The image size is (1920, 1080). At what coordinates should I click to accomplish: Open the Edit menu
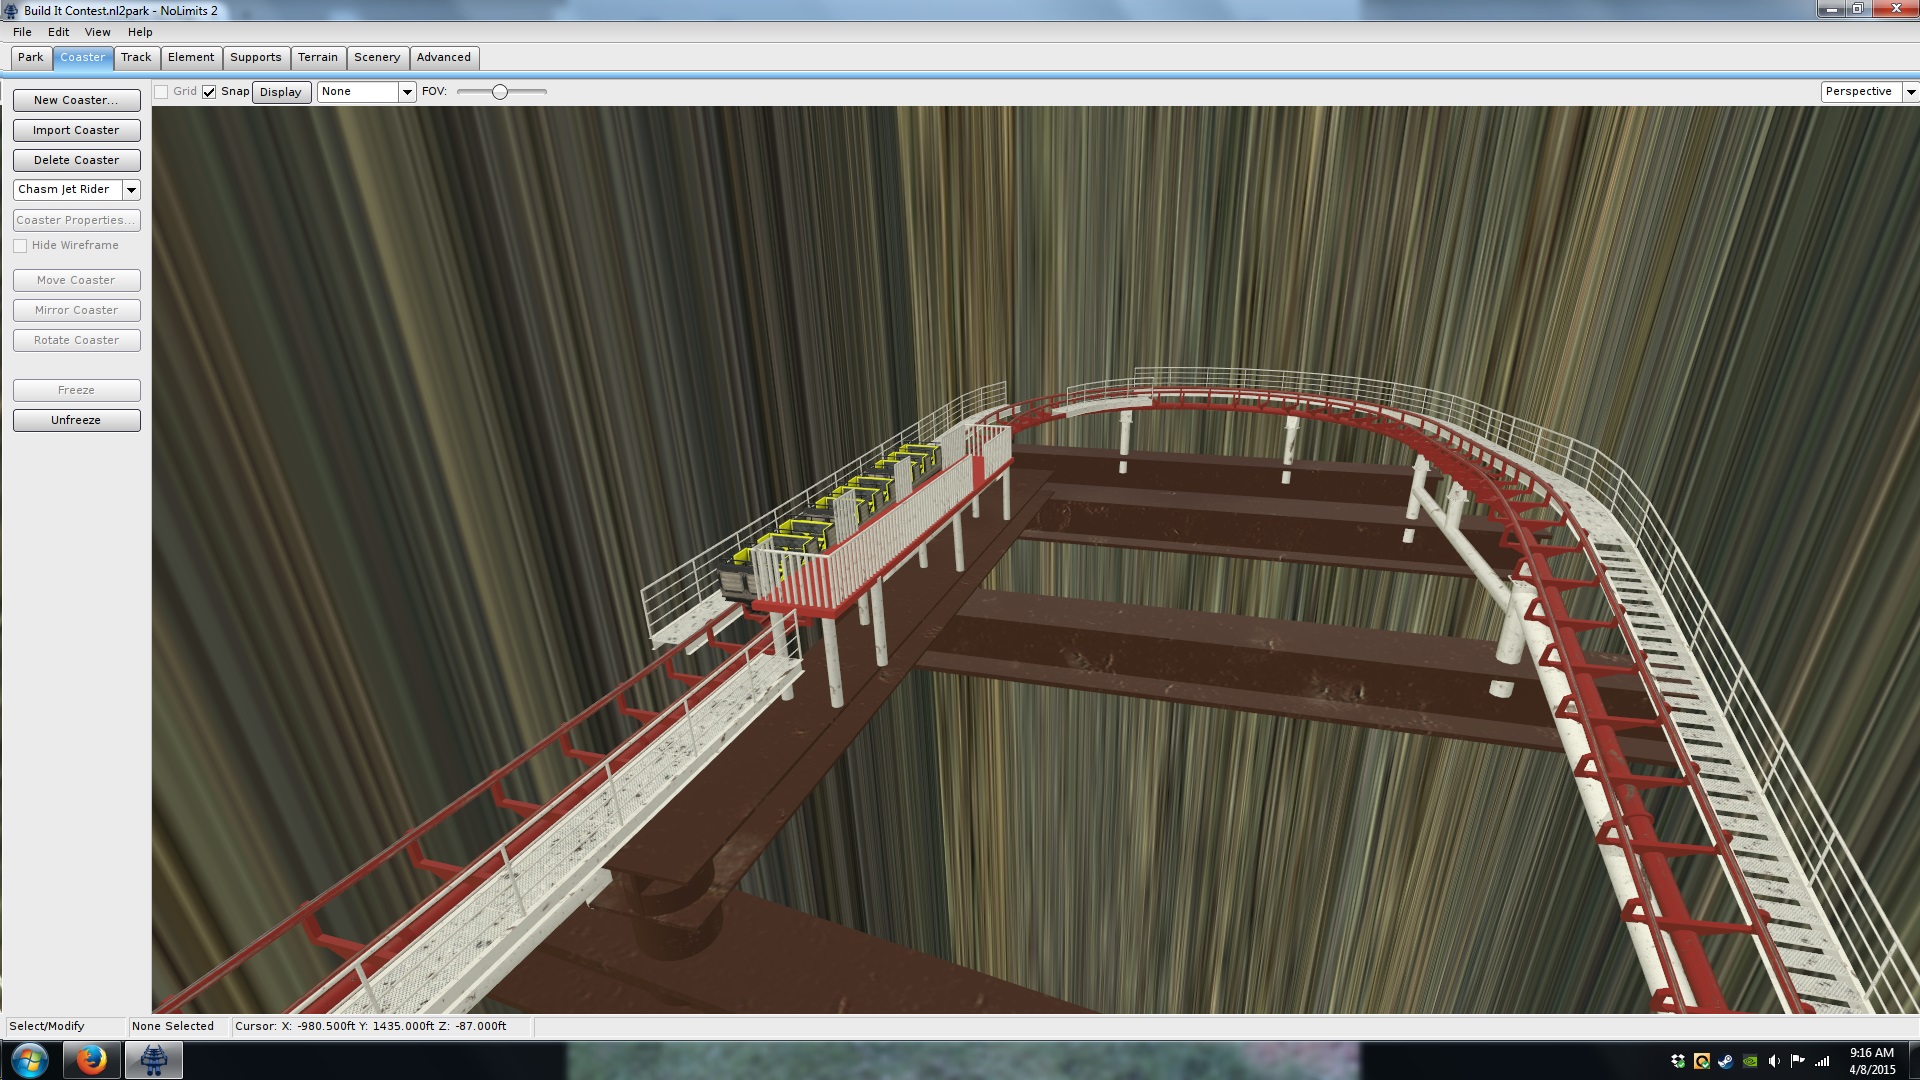click(x=58, y=32)
